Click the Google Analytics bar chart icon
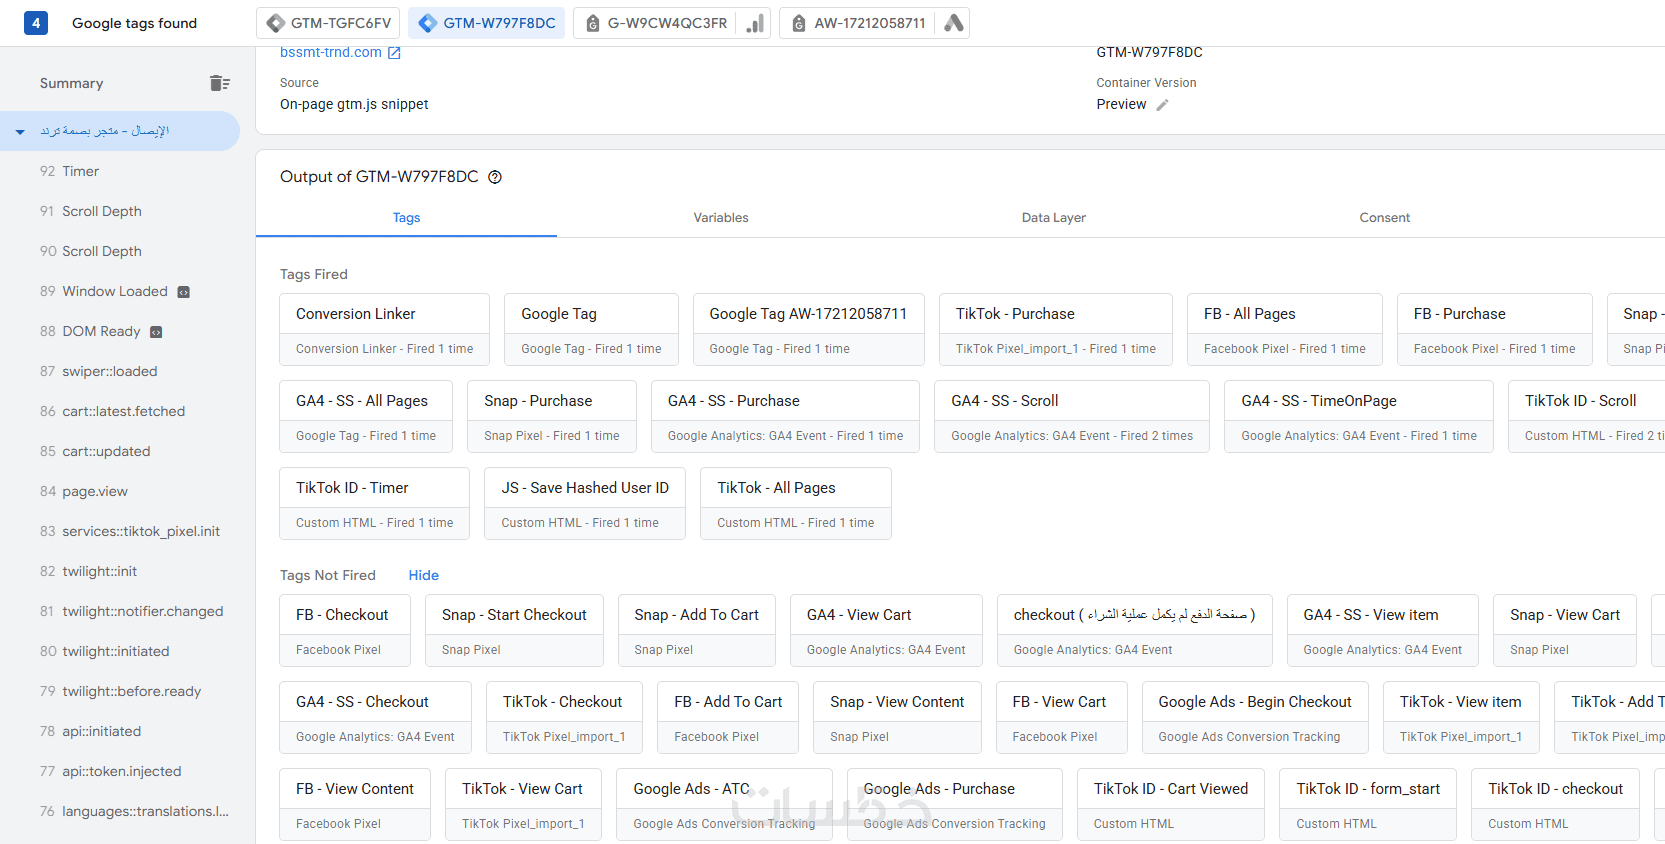Viewport: 1665px width, 844px height. (x=755, y=23)
